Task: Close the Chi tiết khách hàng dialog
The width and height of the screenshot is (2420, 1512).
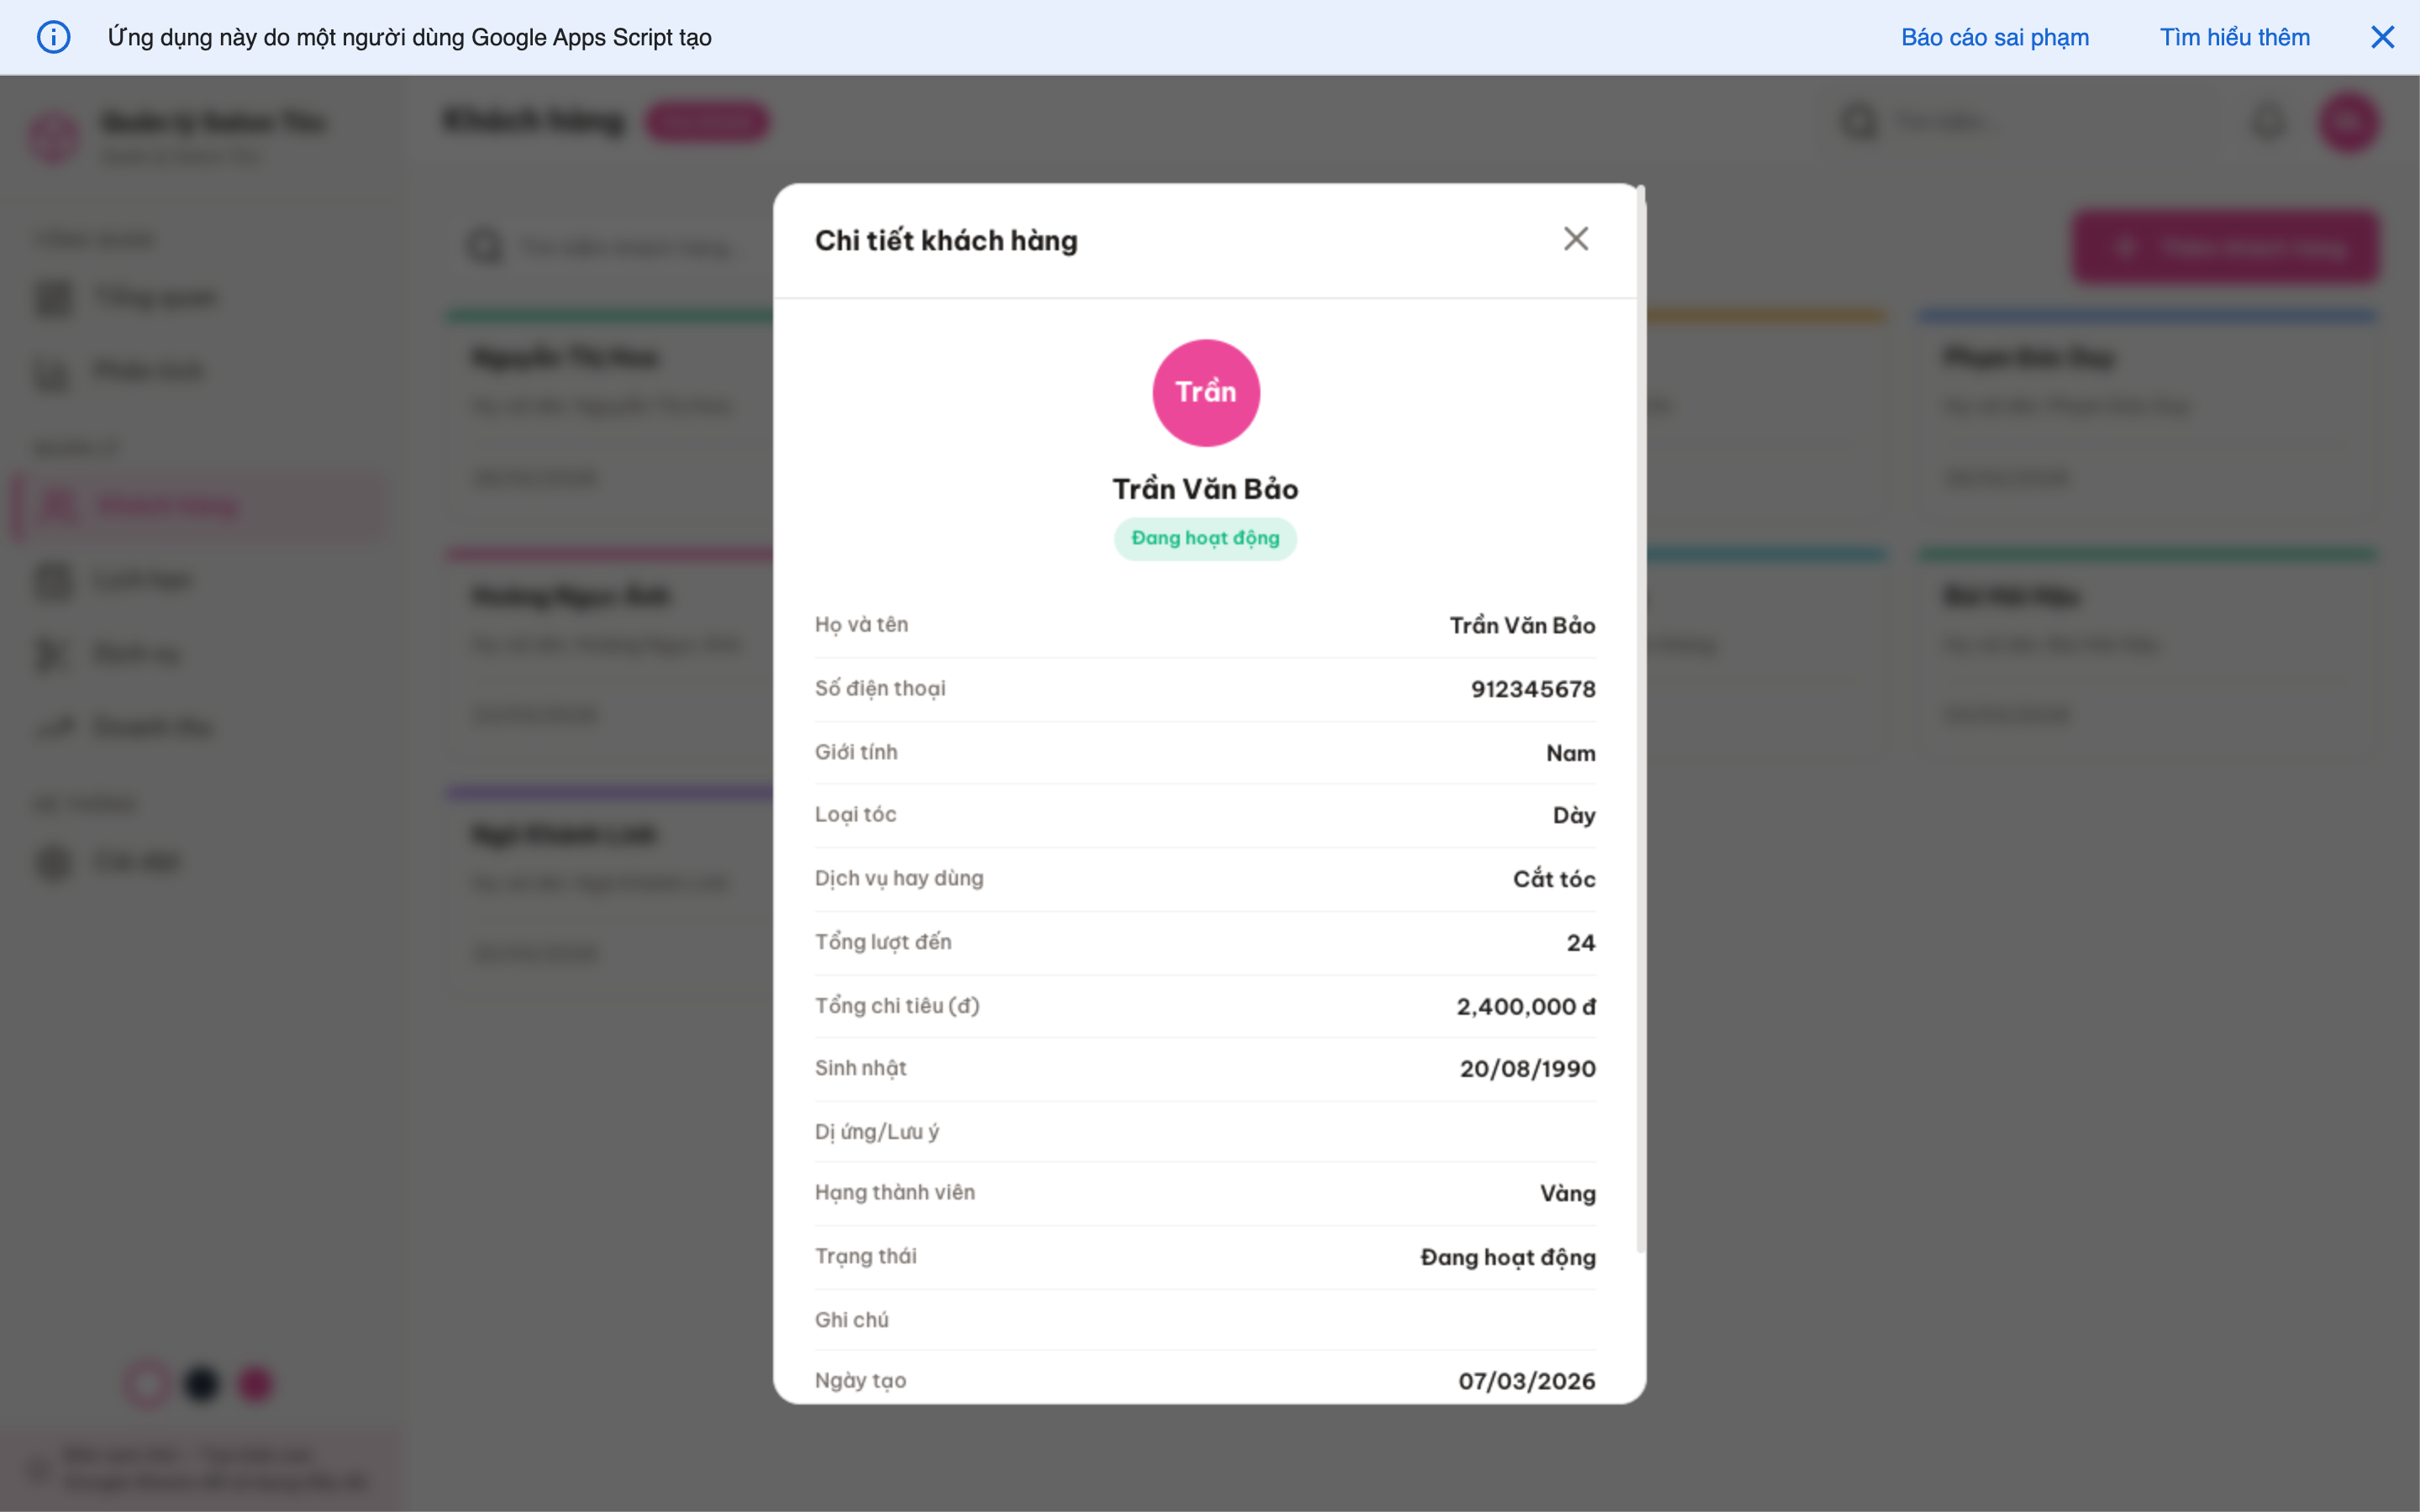Action: [1576, 238]
